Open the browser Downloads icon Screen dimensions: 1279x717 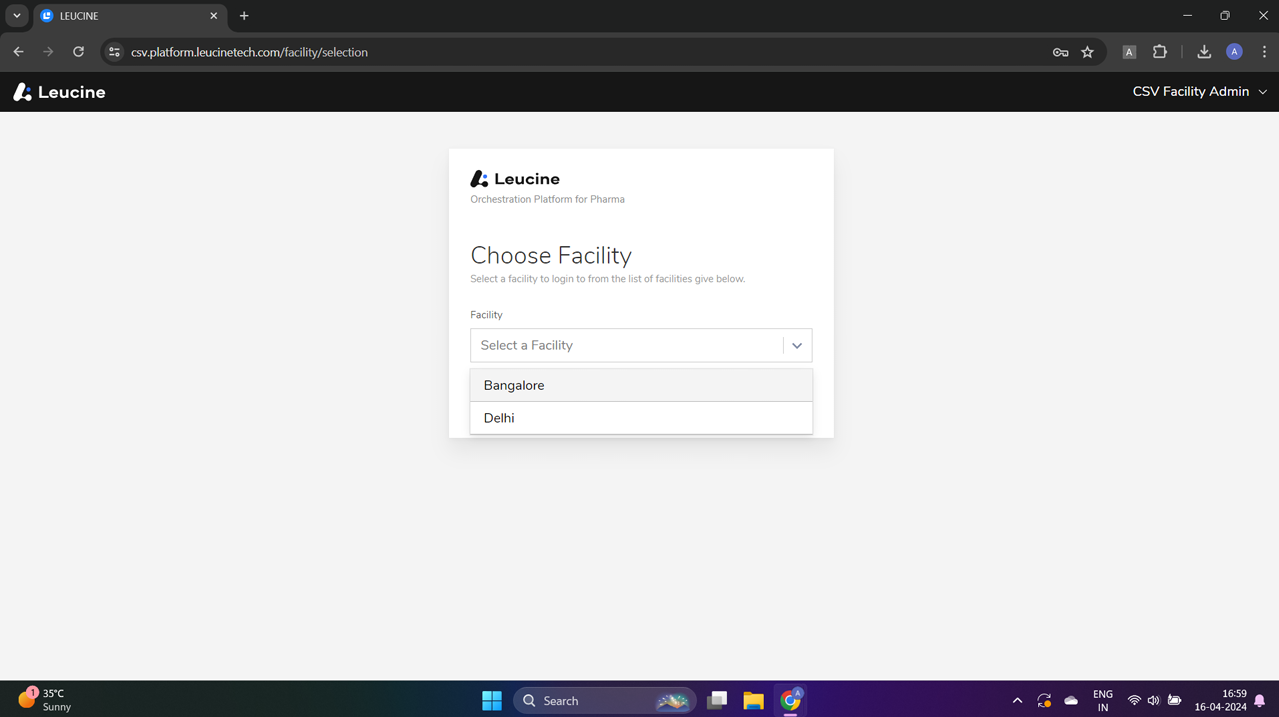(x=1204, y=52)
